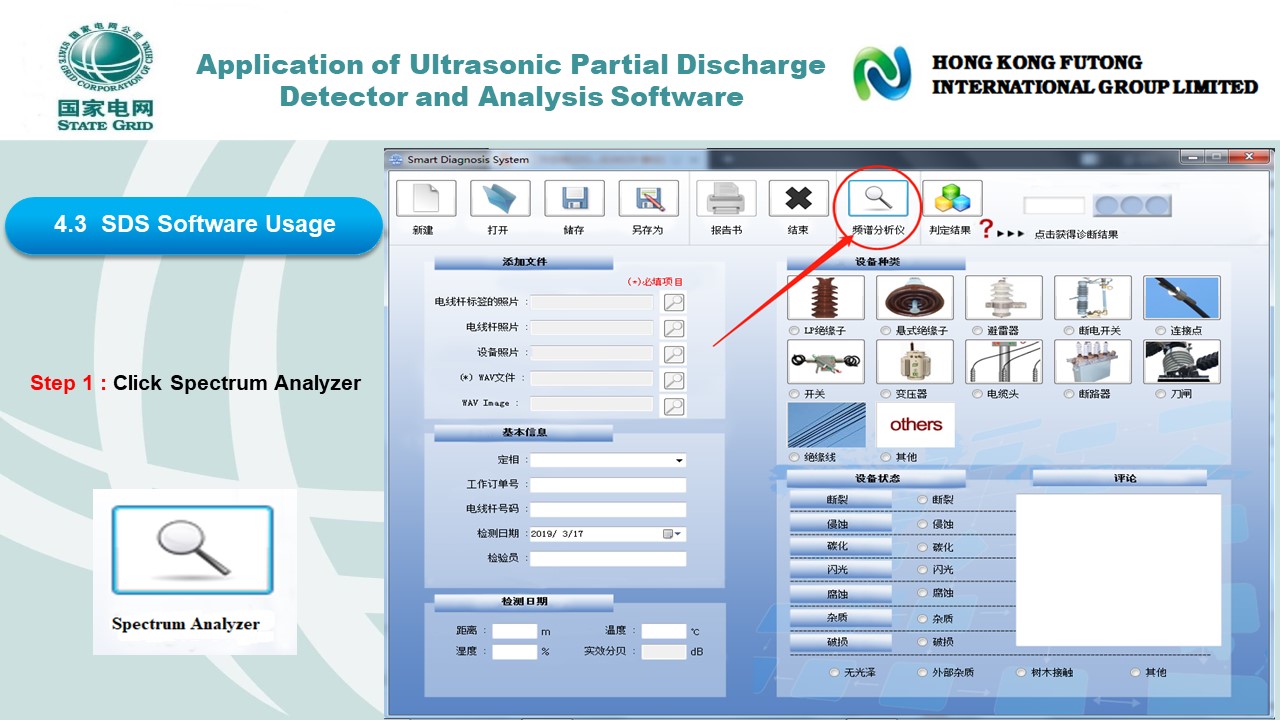
Task: Save using the 储存 floppy disk icon
Action: (574, 198)
